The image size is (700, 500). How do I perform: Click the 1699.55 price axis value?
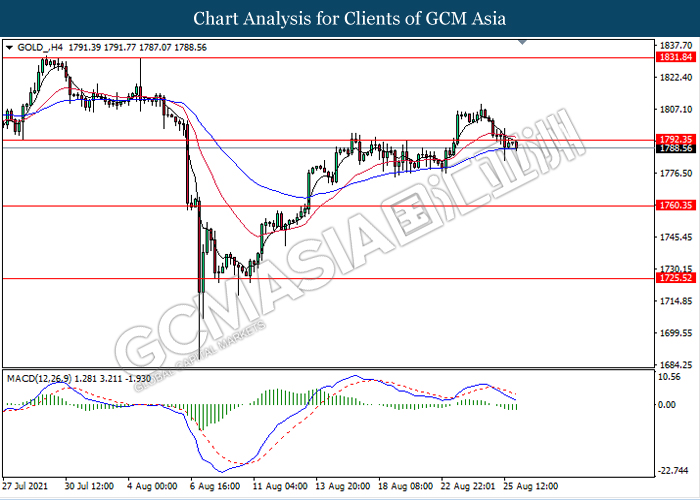click(678, 333)
